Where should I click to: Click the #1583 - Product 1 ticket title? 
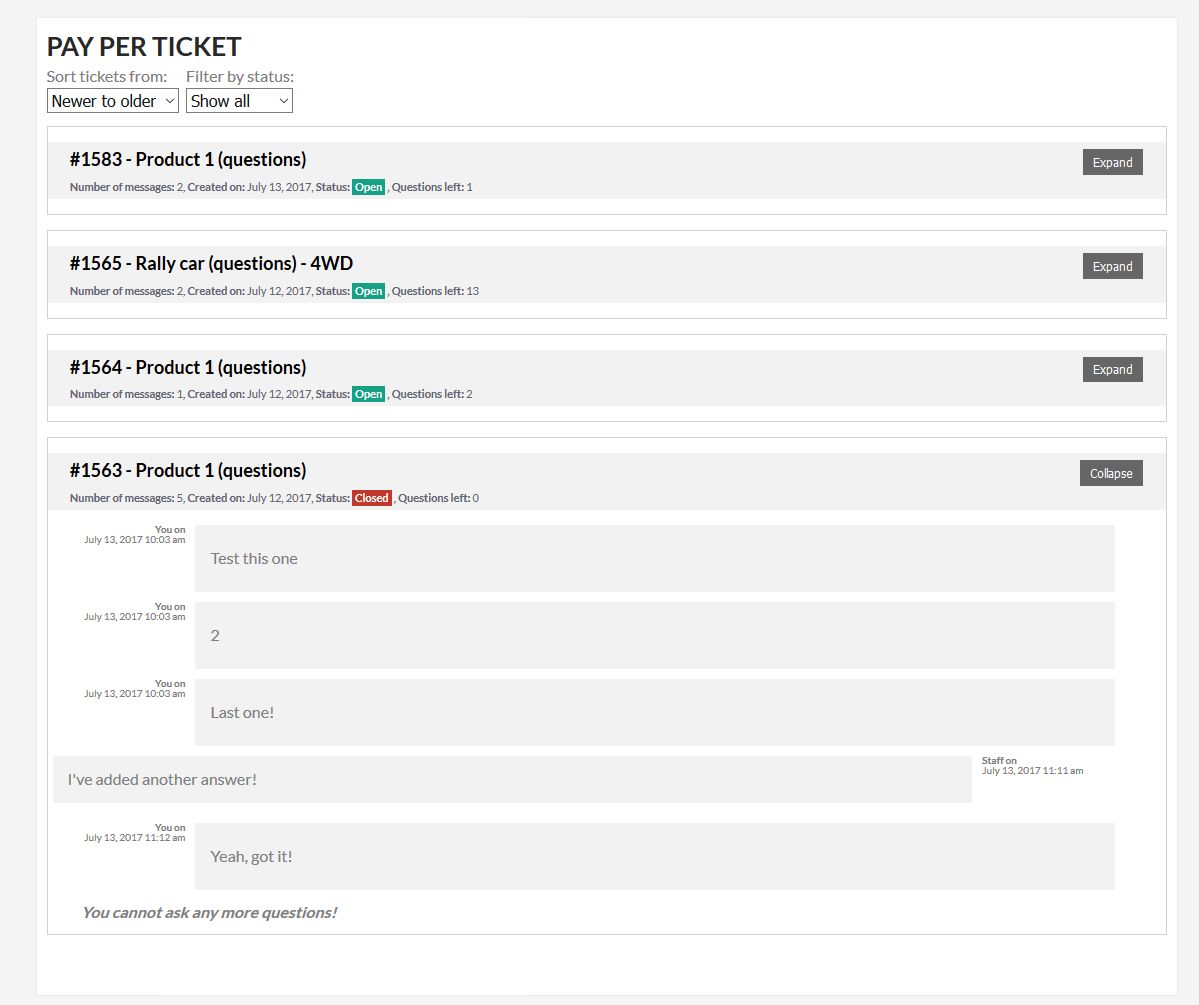188,160
